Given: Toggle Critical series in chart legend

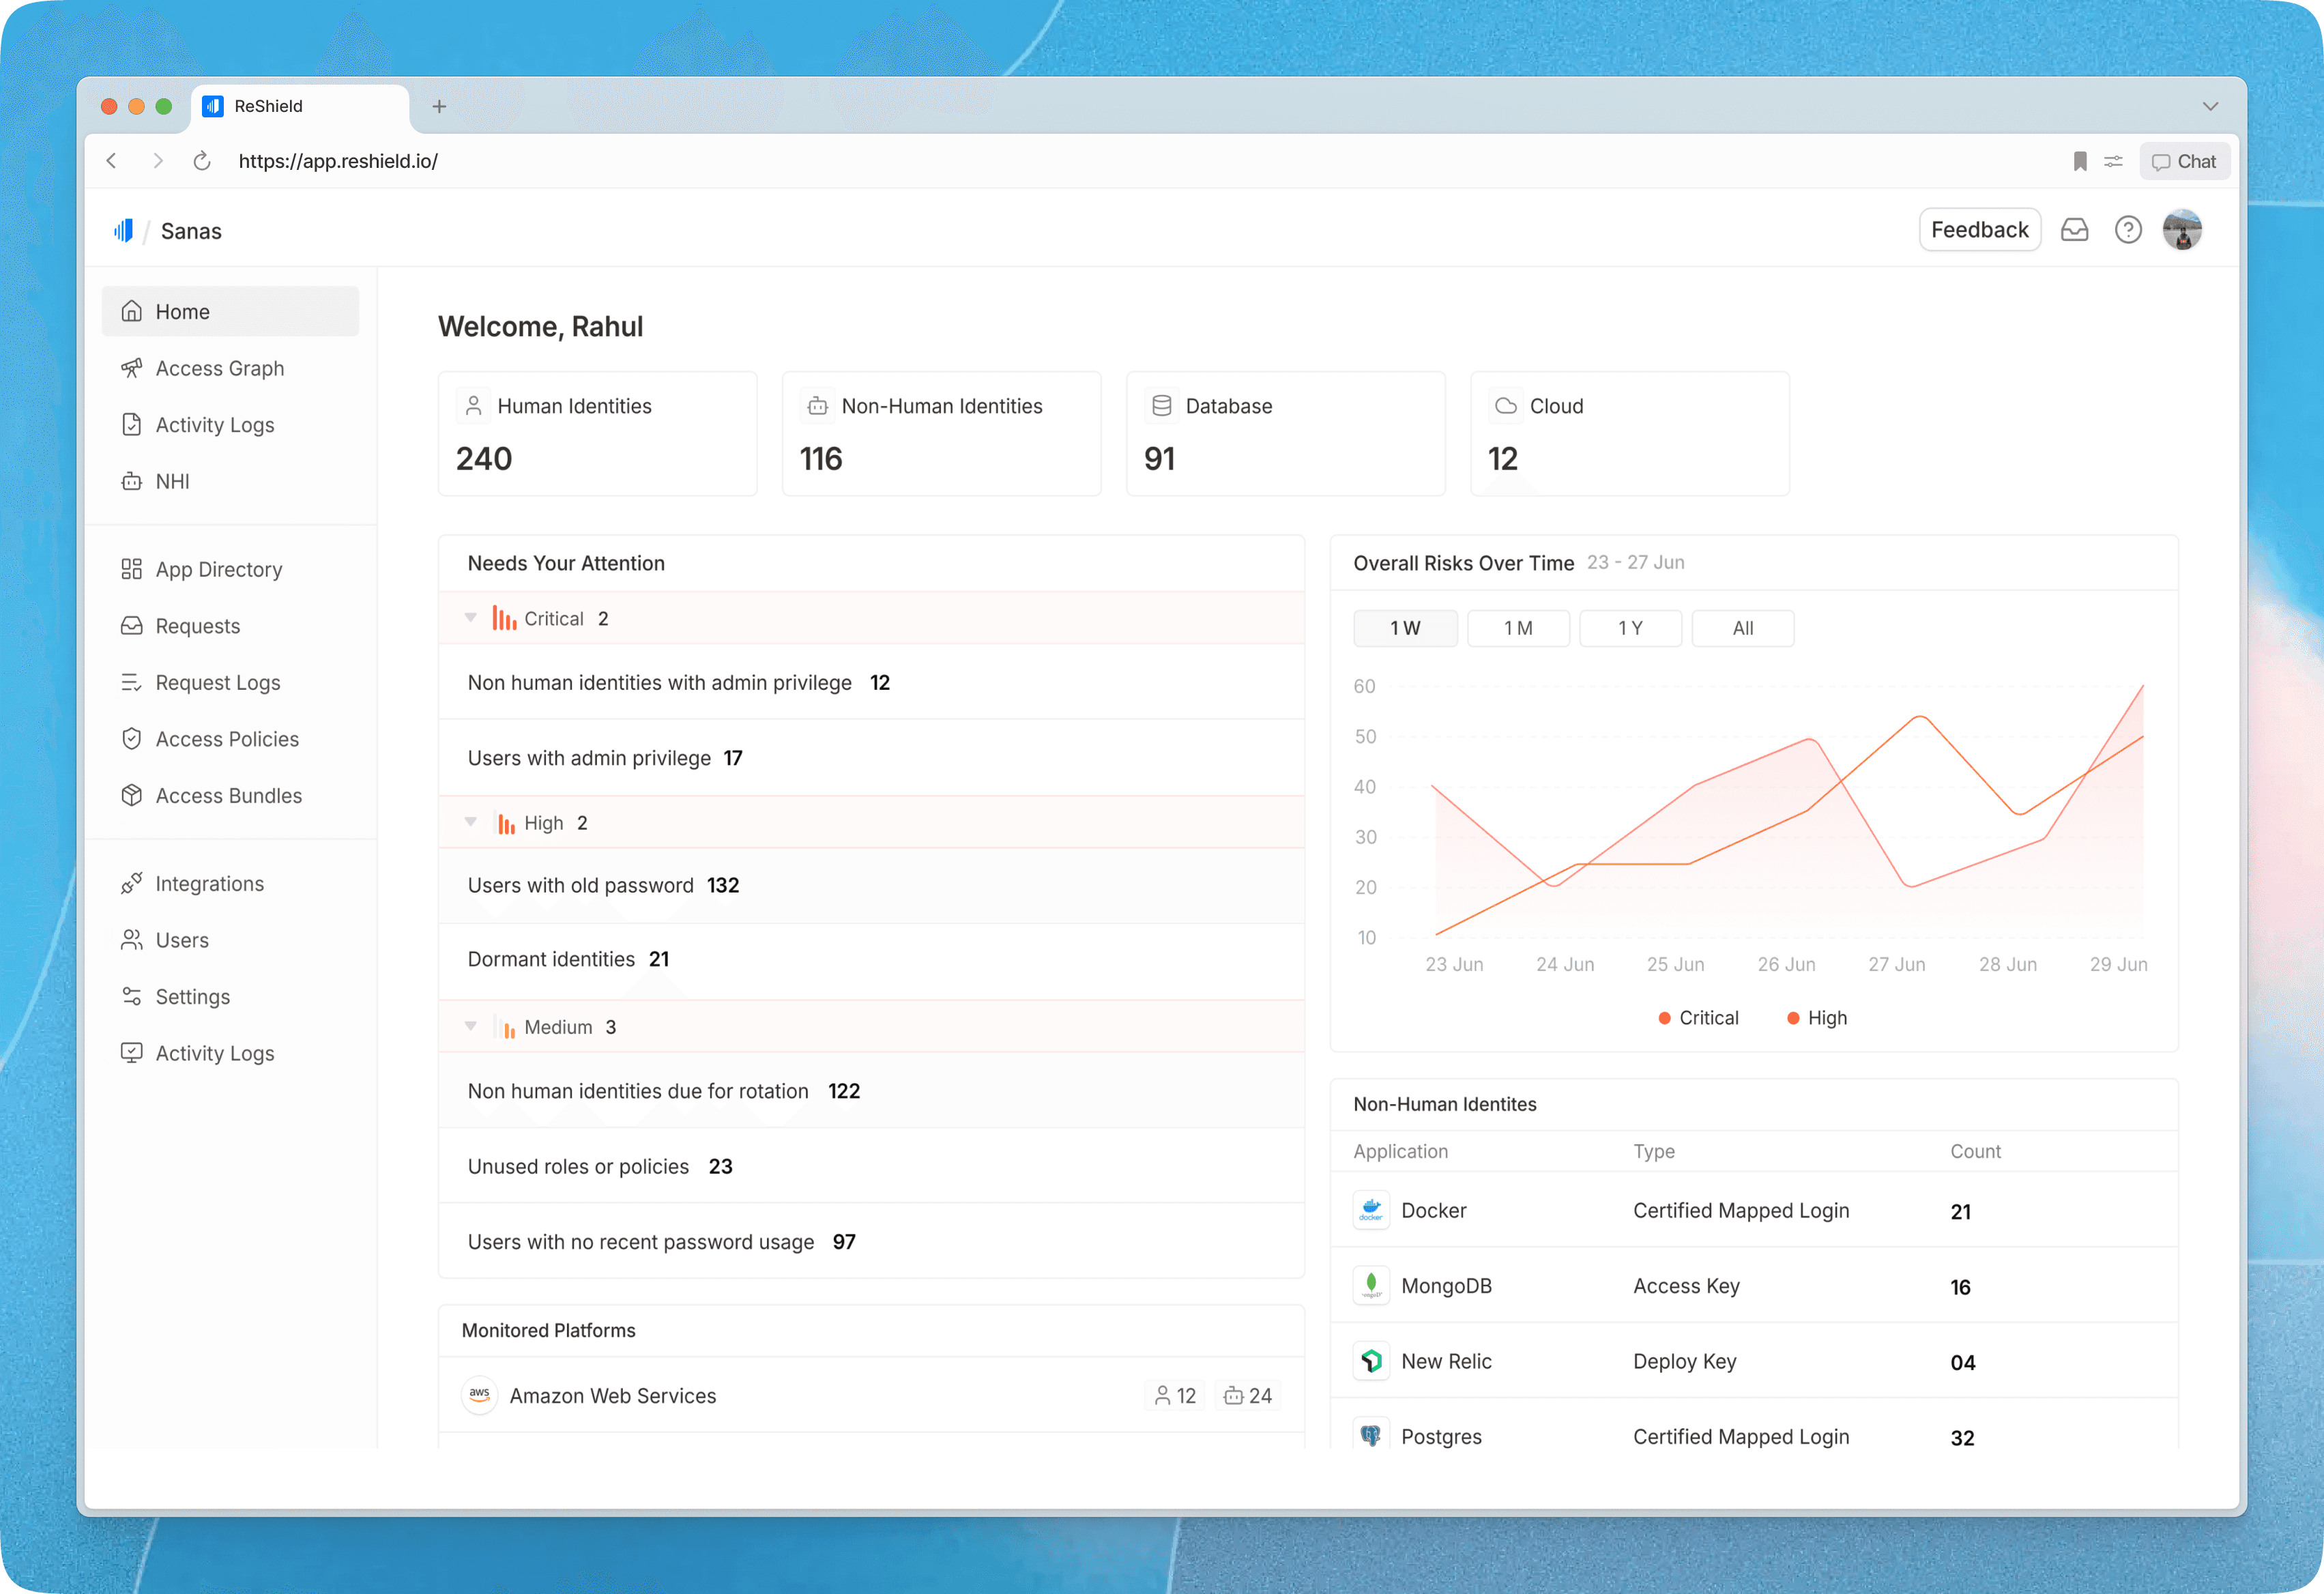Looking at the screenshot, I should (1698, 1017).
